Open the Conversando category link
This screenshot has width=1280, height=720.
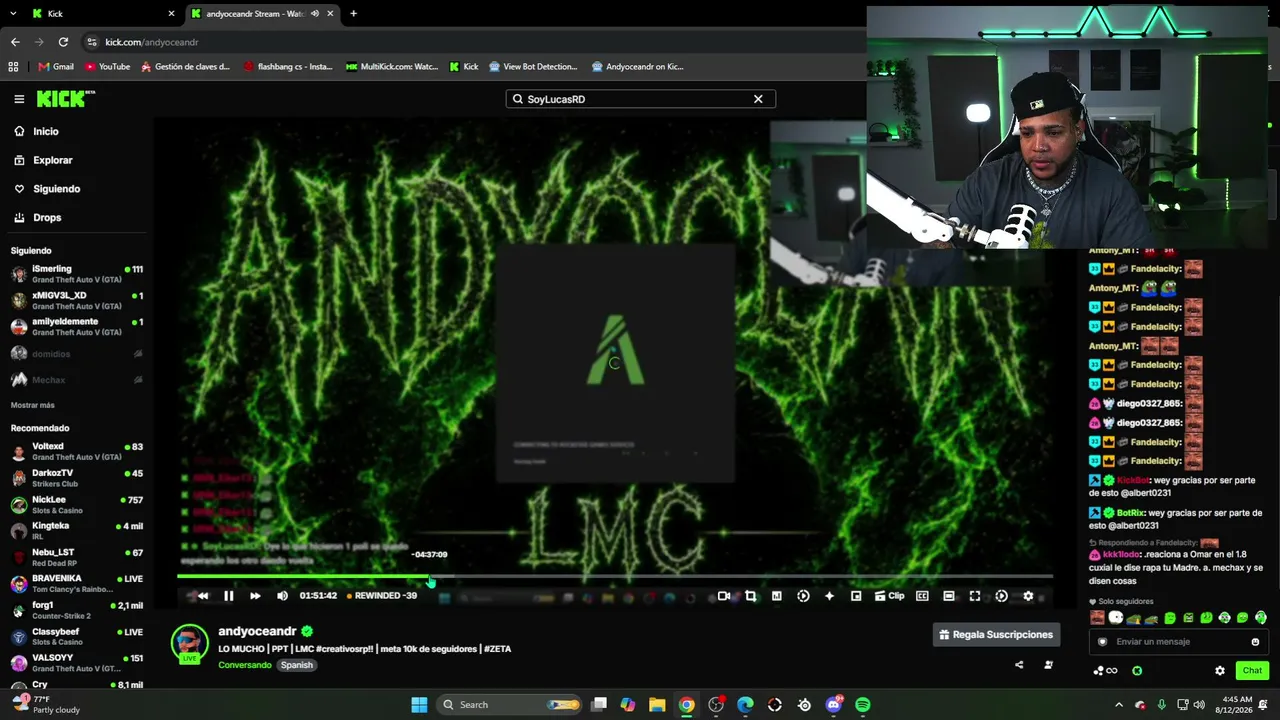(245, 665)
